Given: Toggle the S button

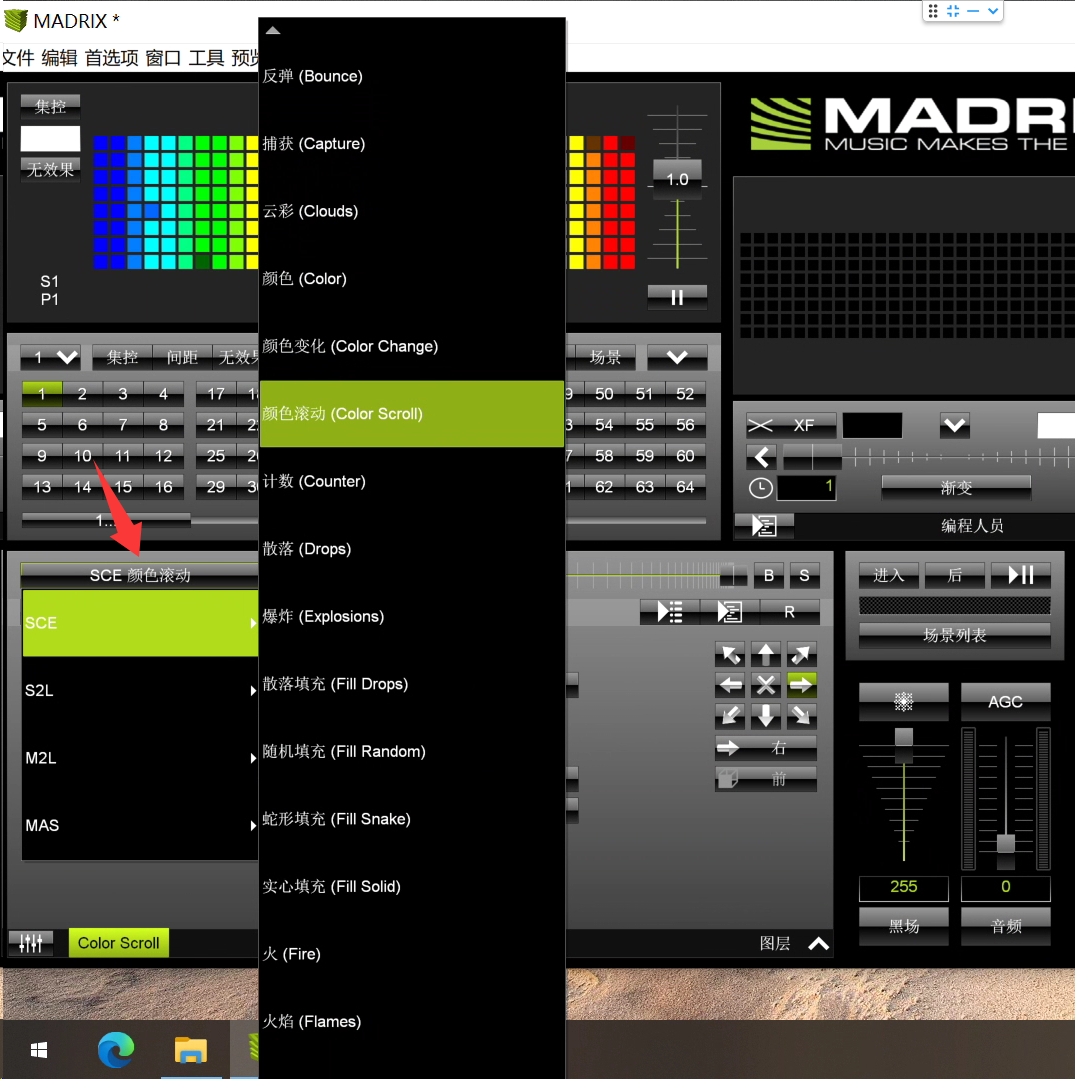Looking at the screenshot, I should pos(805,575).
